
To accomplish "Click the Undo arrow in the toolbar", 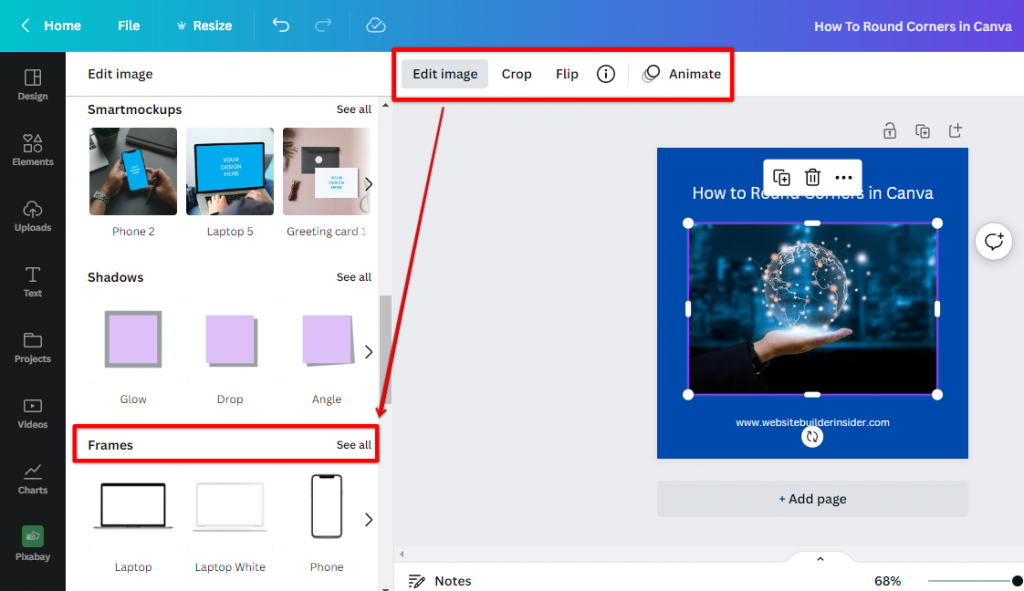I will (x=281, y=25).
